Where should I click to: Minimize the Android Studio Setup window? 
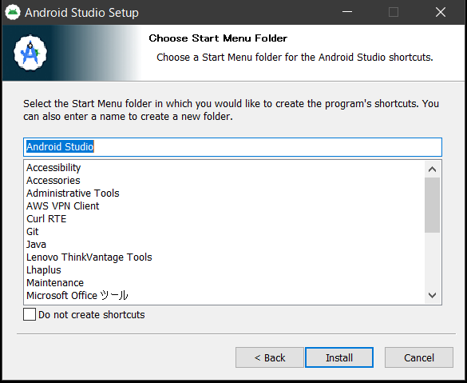tap(347, 12)
